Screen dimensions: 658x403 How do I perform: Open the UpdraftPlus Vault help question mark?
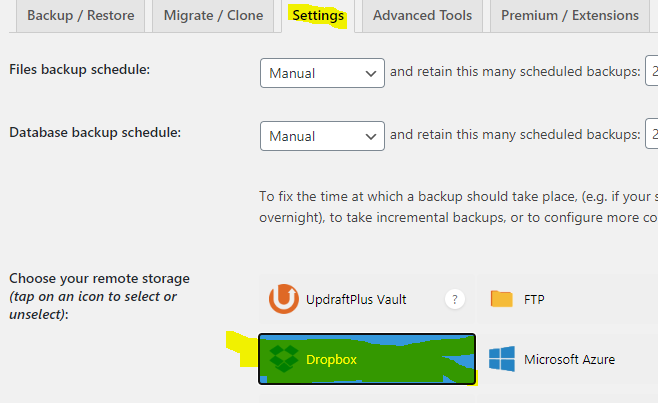tap(454, 299)
